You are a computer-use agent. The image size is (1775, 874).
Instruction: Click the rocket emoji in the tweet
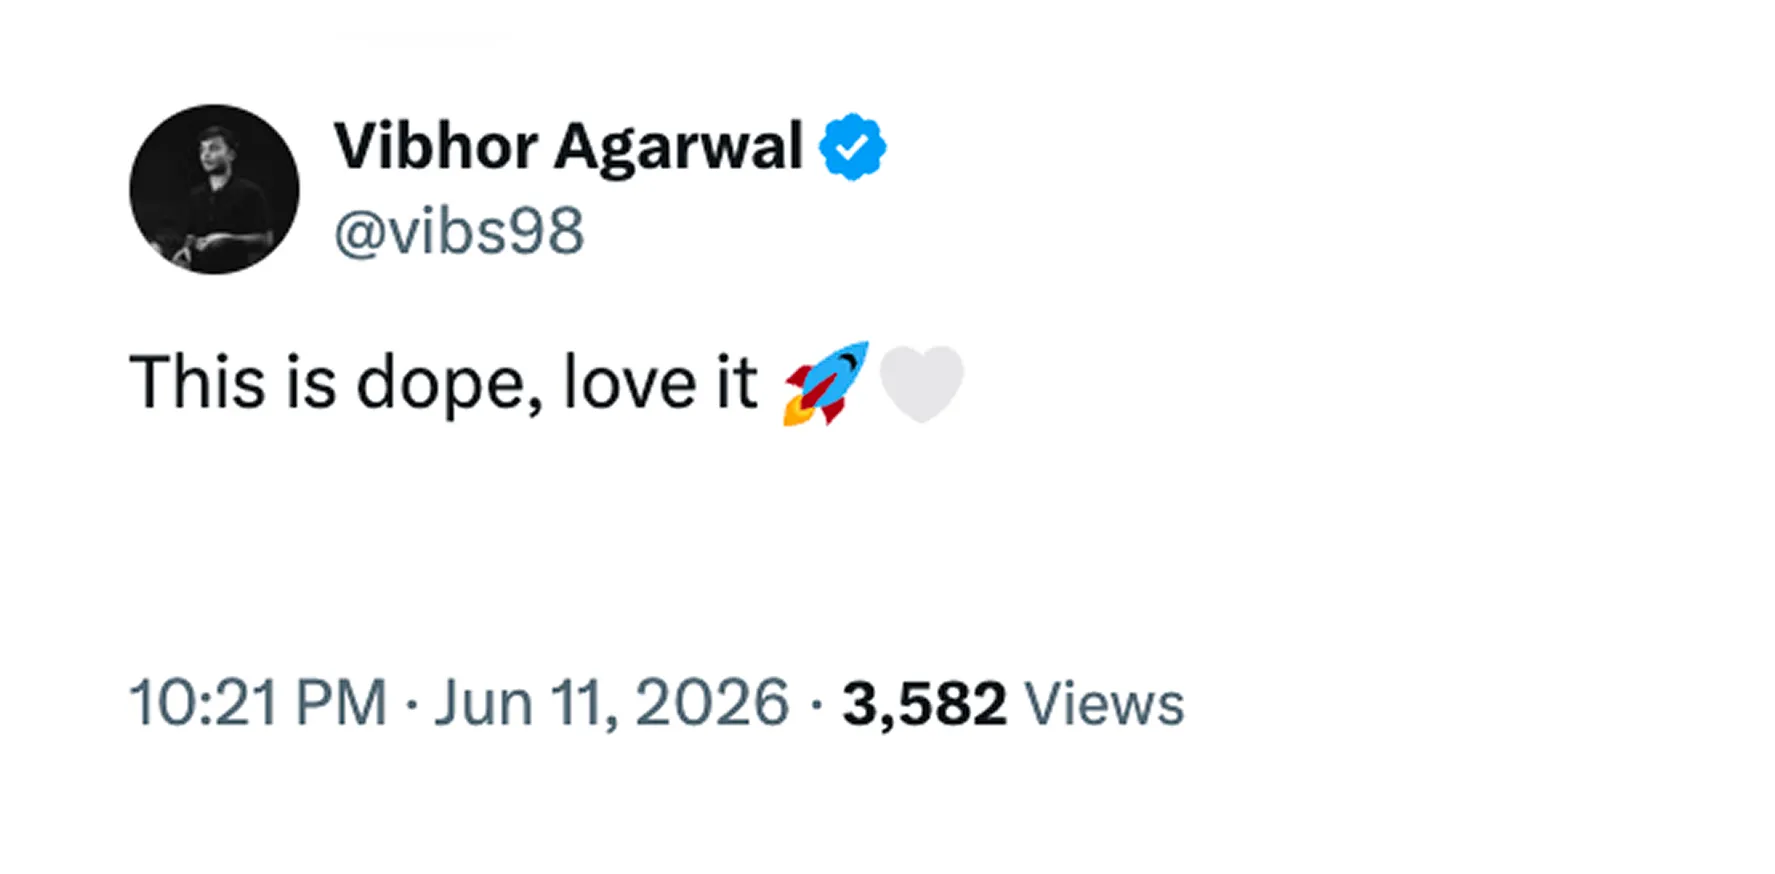825,384
